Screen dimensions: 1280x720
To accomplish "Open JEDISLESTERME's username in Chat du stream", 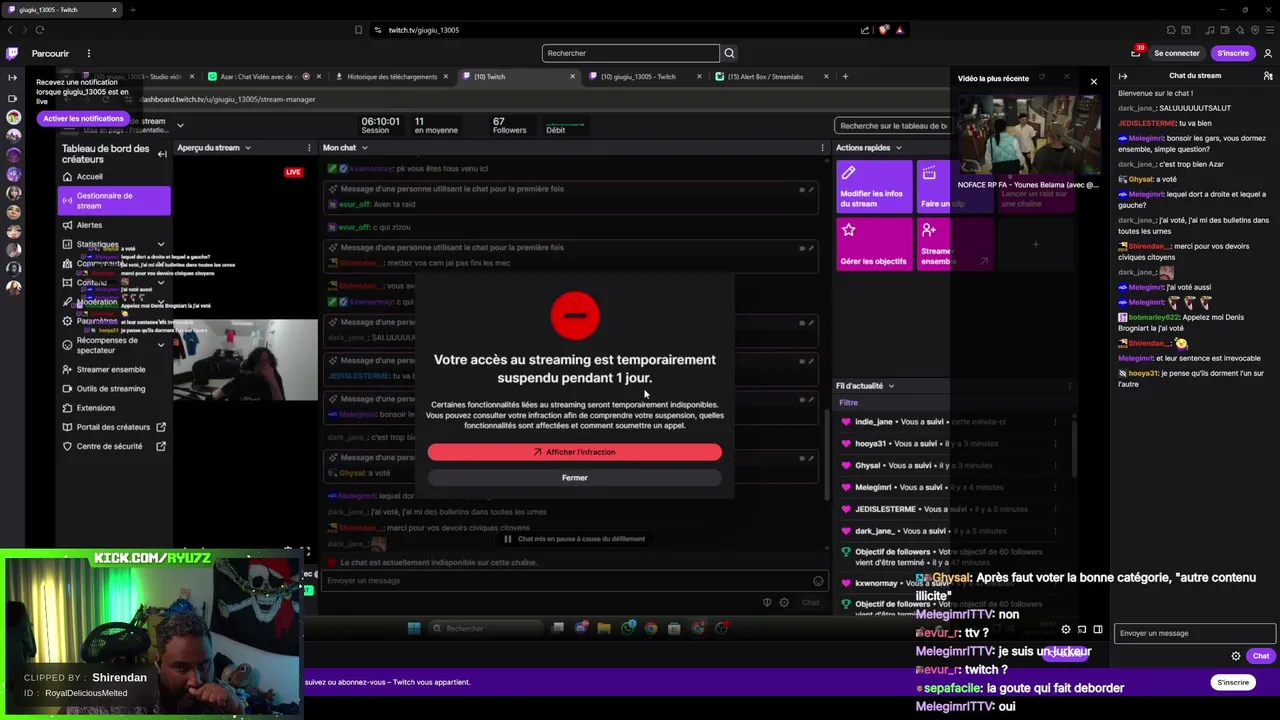I will point(1147,123).
